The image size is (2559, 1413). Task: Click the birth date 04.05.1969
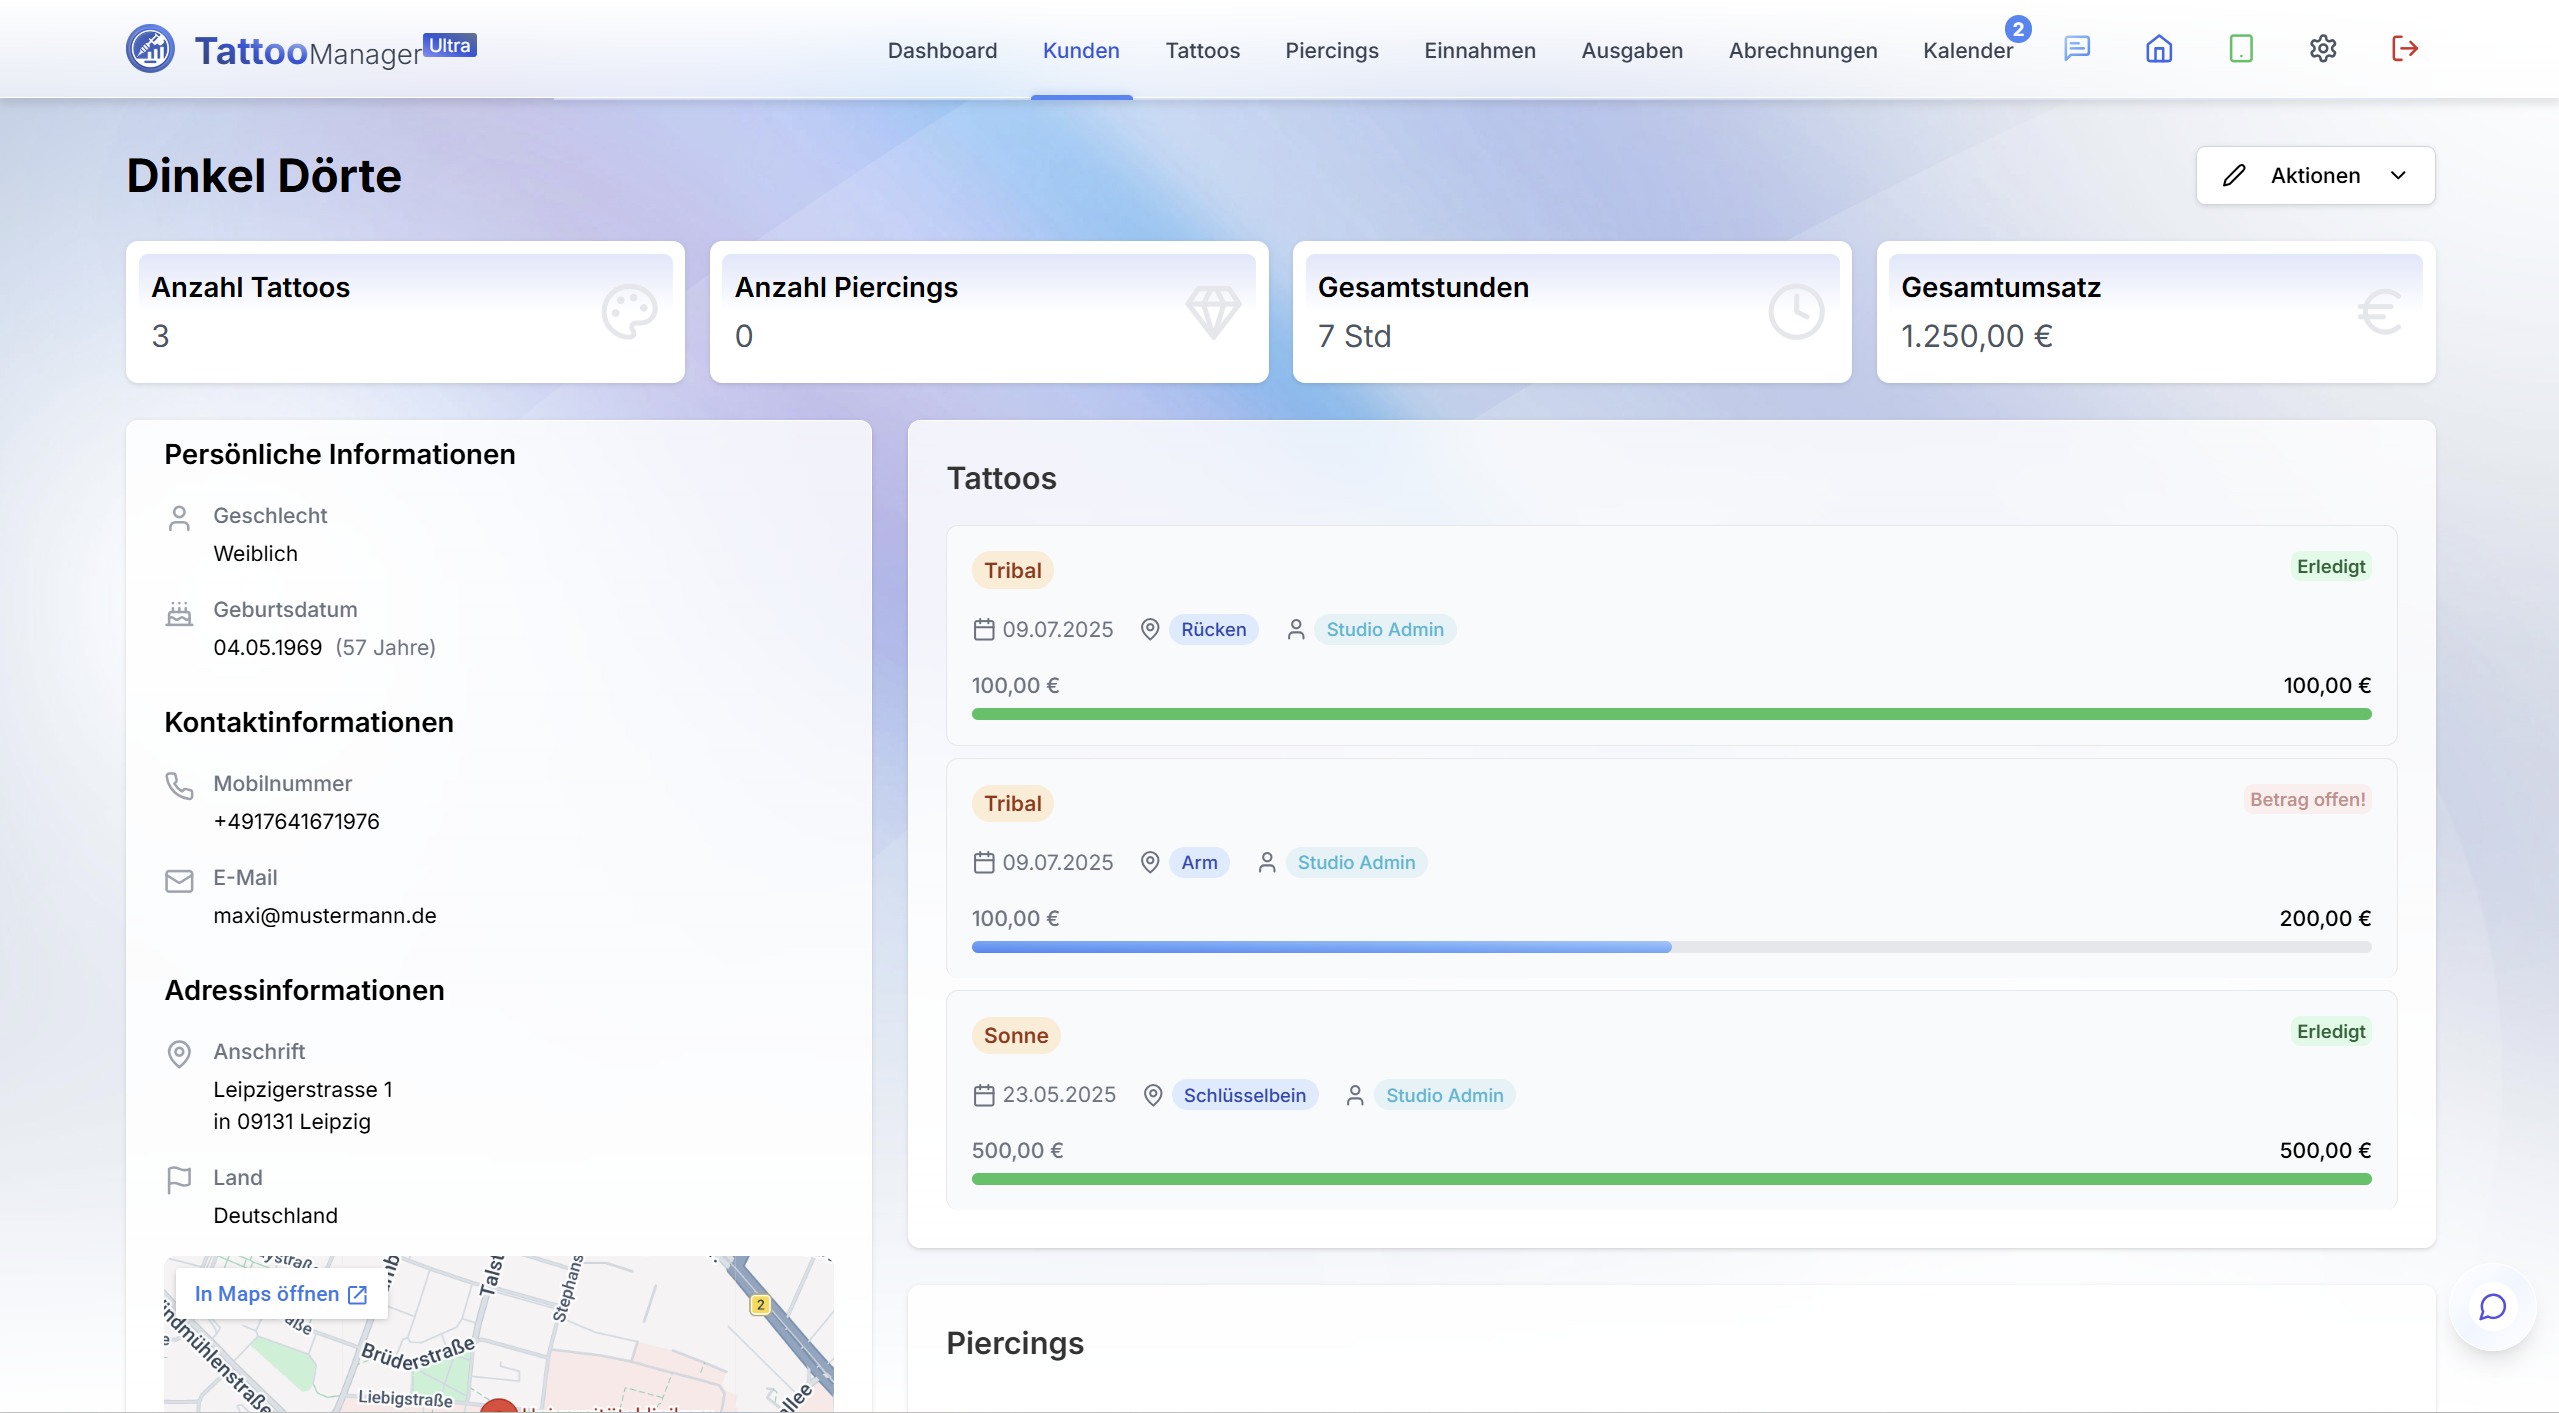coord(267,647)
